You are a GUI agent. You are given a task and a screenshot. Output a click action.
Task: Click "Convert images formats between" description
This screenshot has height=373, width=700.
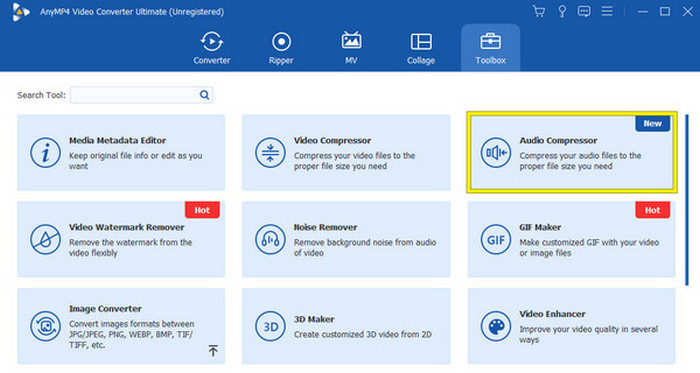point(132,335)
